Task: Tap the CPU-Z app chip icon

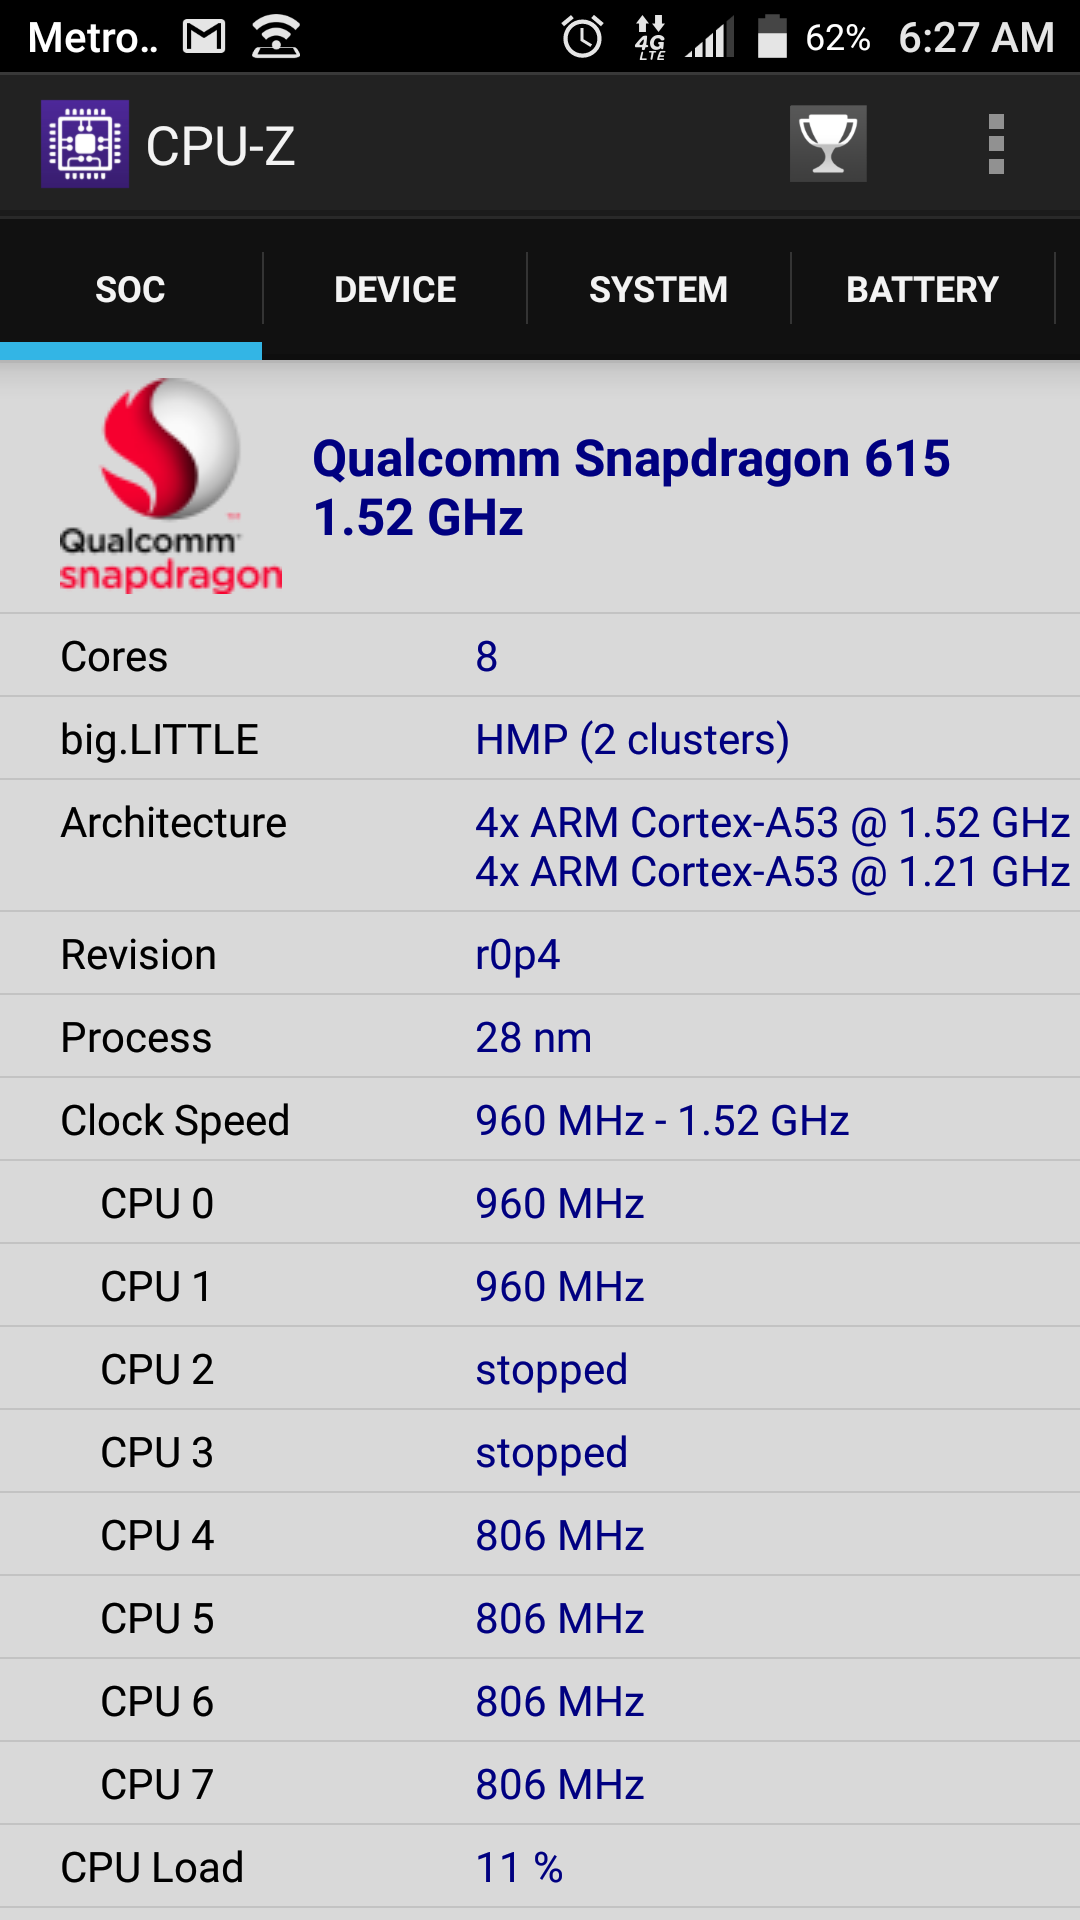Action: [x=85, y=144]
